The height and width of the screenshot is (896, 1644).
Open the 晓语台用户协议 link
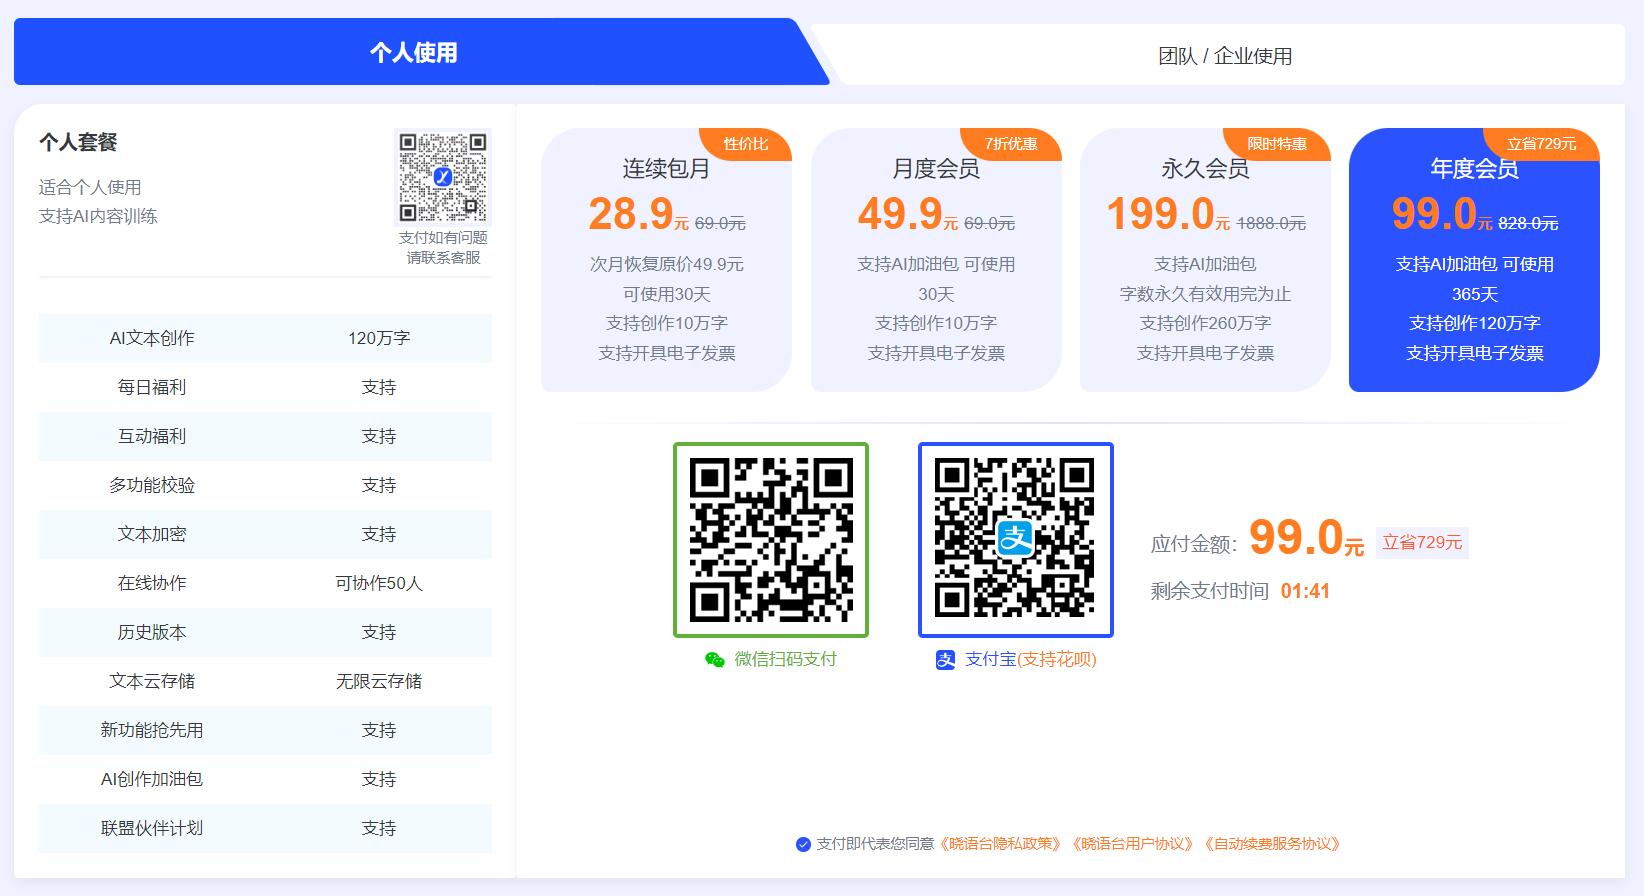tap(1133, 844)
